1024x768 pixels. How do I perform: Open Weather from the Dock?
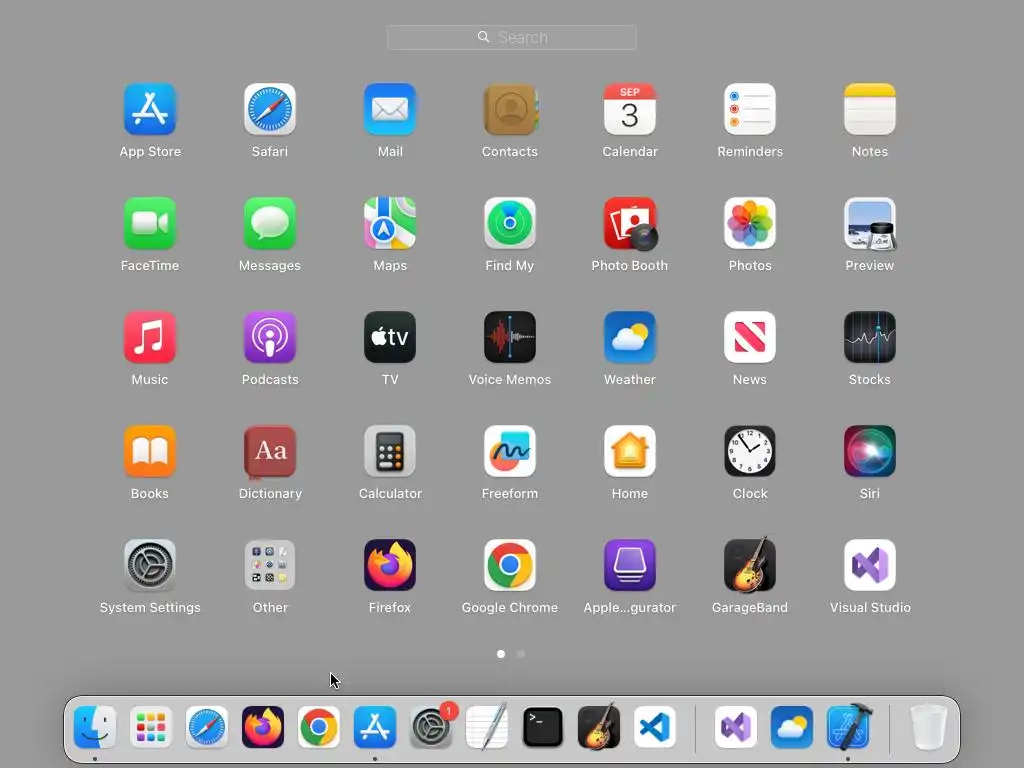coord(792,727)
